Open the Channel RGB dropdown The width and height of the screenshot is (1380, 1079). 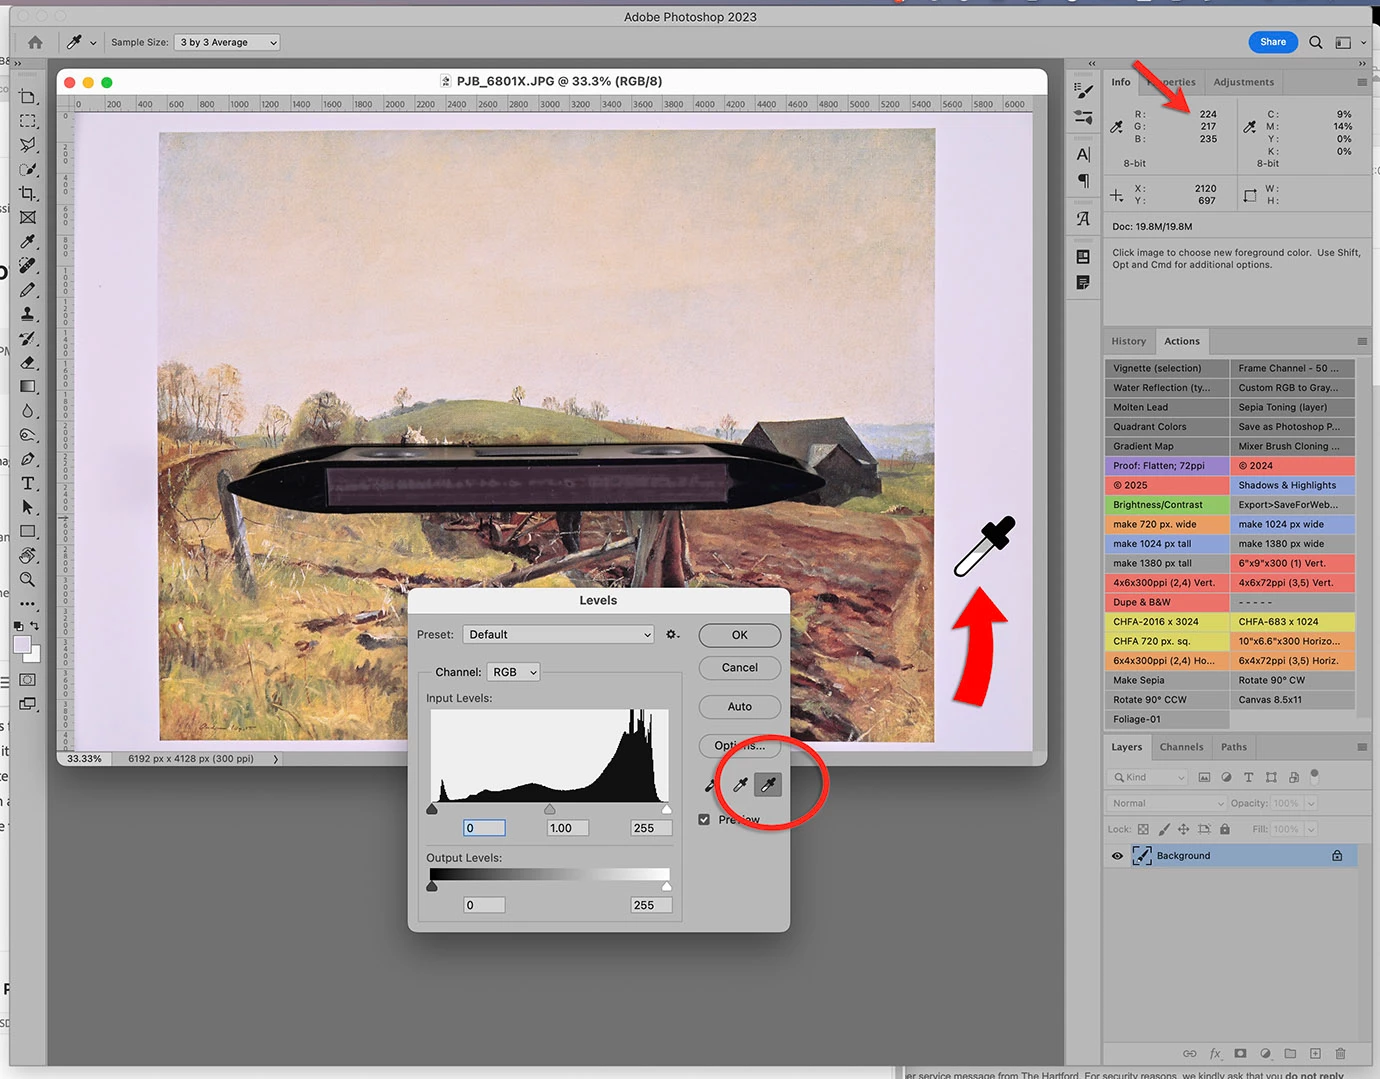tap(514, 672)
